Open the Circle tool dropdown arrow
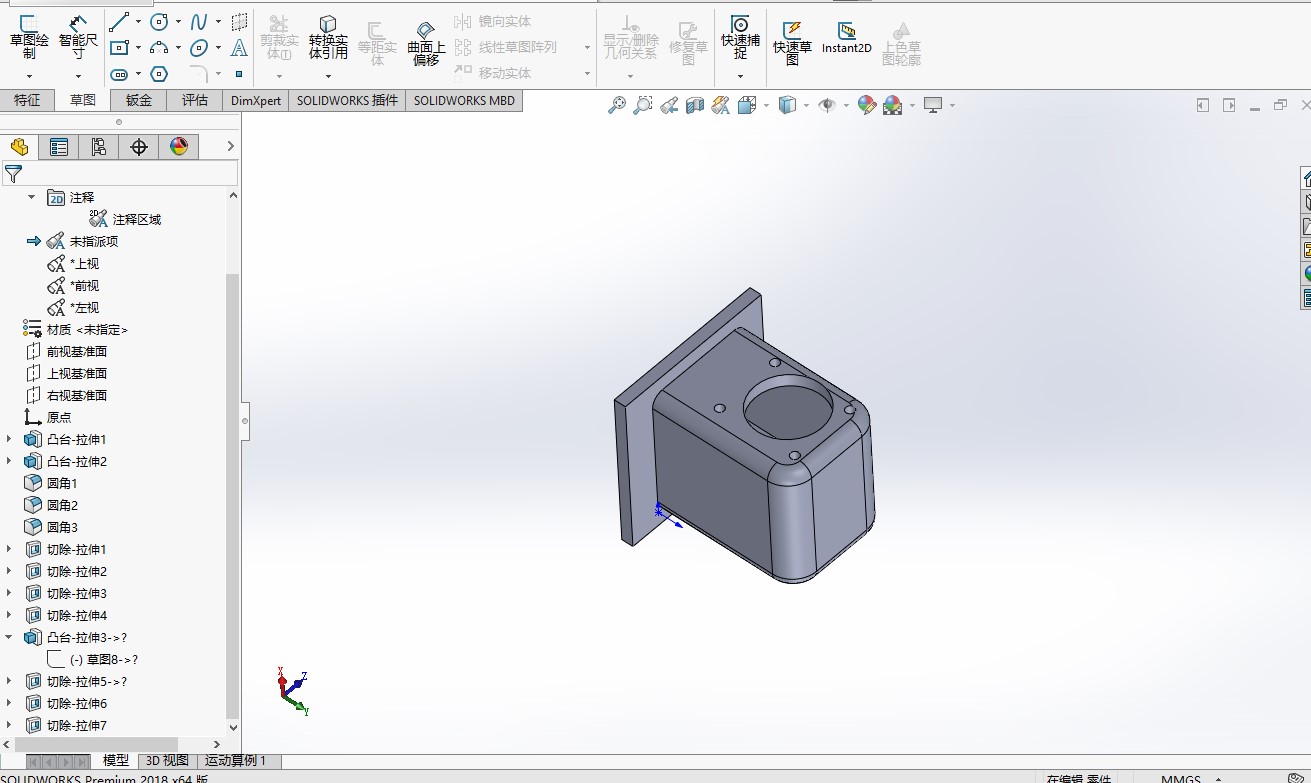1311x783 pixels. [x=178, y=22]
